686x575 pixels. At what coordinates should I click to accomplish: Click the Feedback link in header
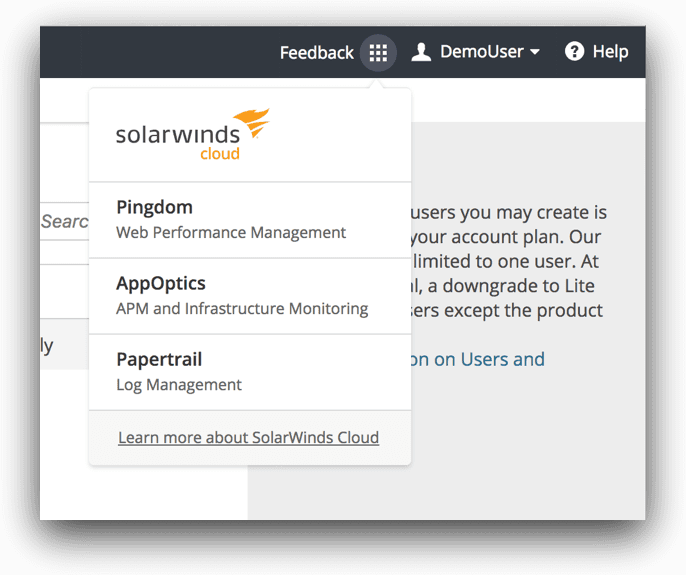316,52
